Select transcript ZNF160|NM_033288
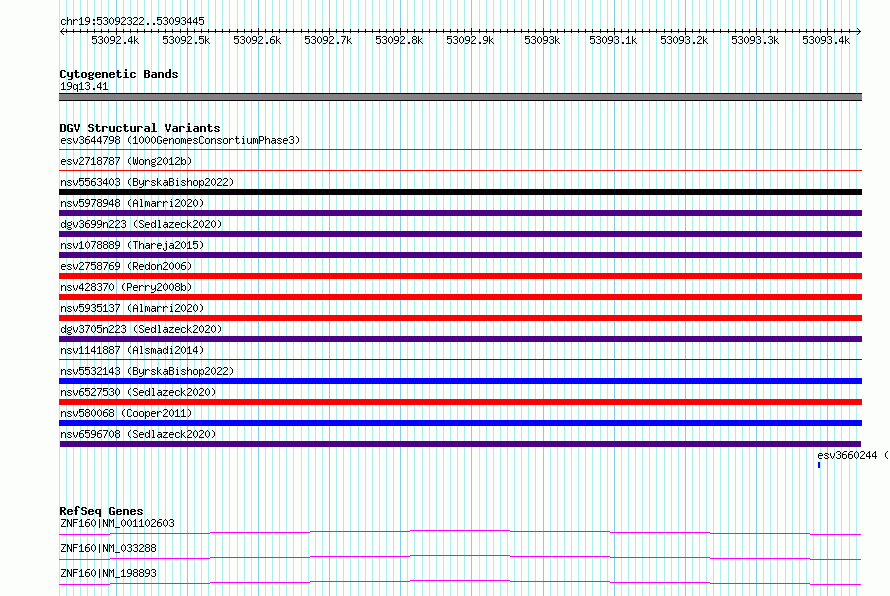Screen dimensions: 890x596 (108, 548)
